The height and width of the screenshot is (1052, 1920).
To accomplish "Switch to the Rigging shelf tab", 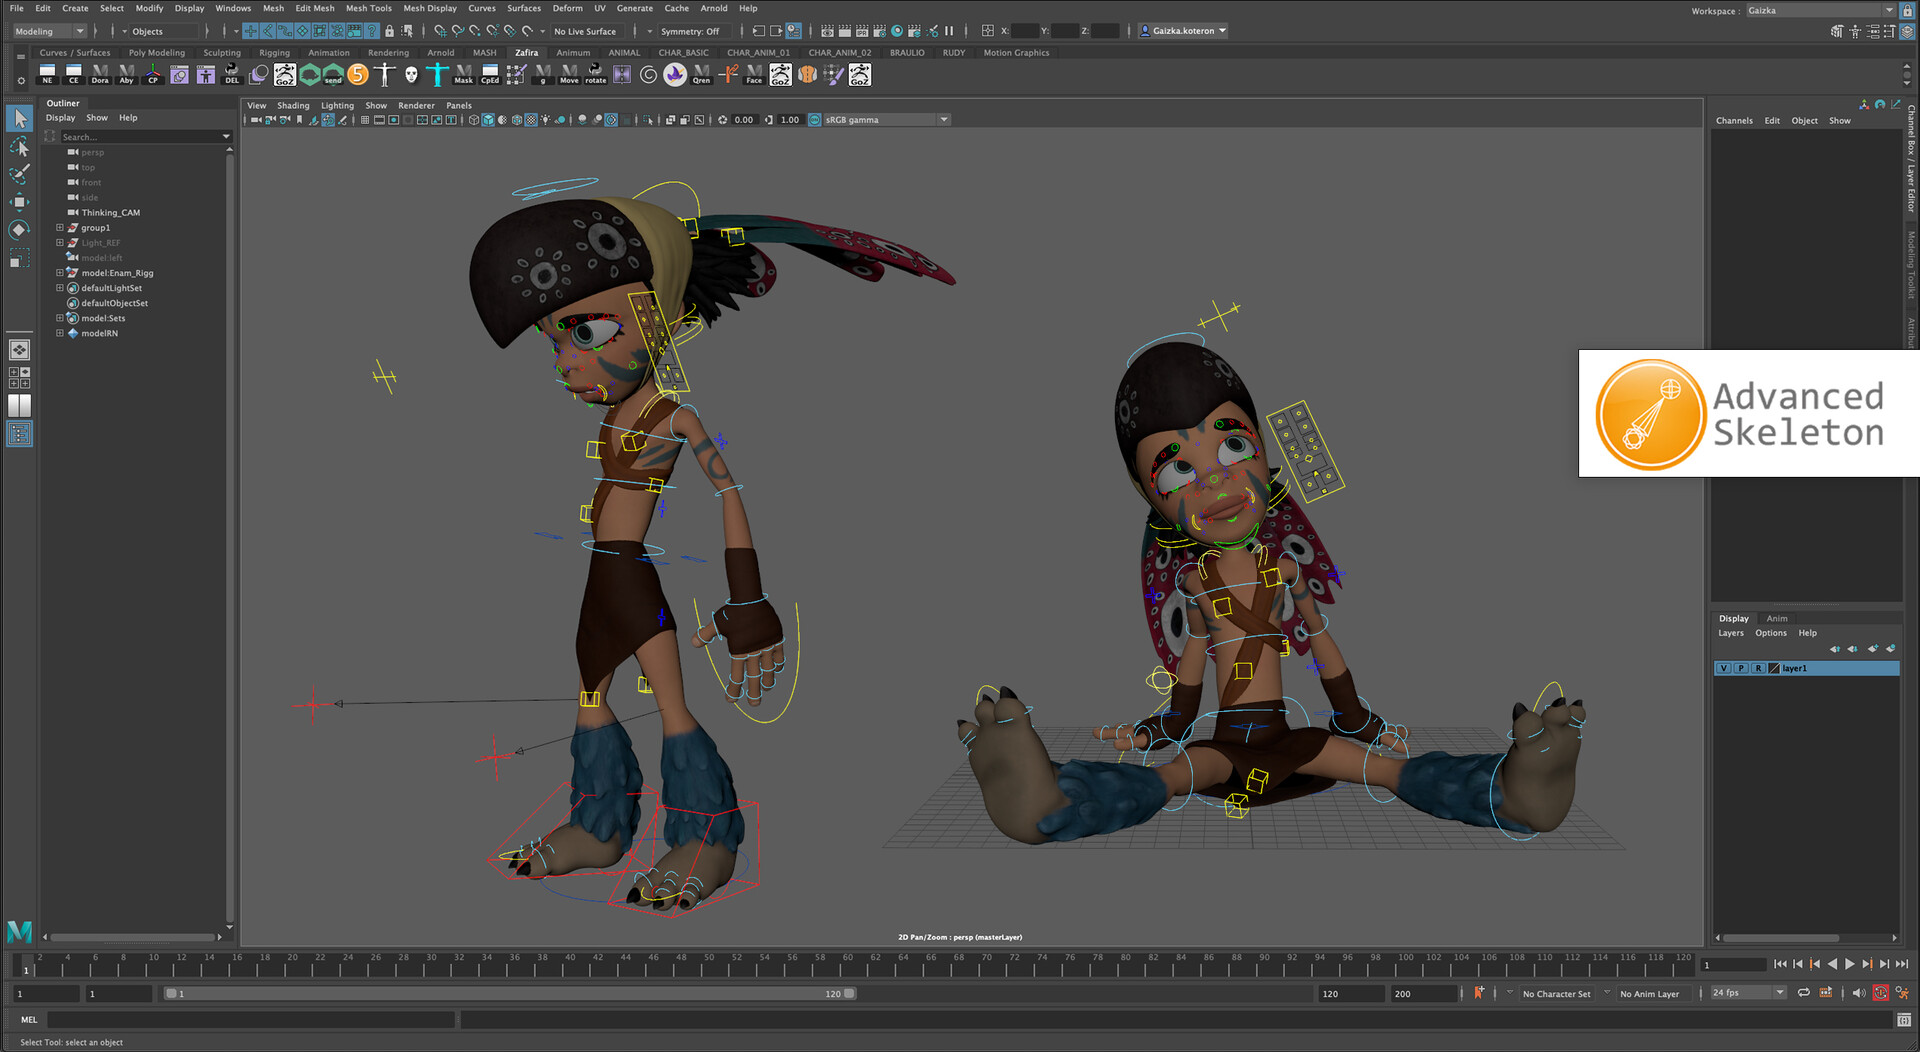I will pyautogui.click(x=274, y=53).
